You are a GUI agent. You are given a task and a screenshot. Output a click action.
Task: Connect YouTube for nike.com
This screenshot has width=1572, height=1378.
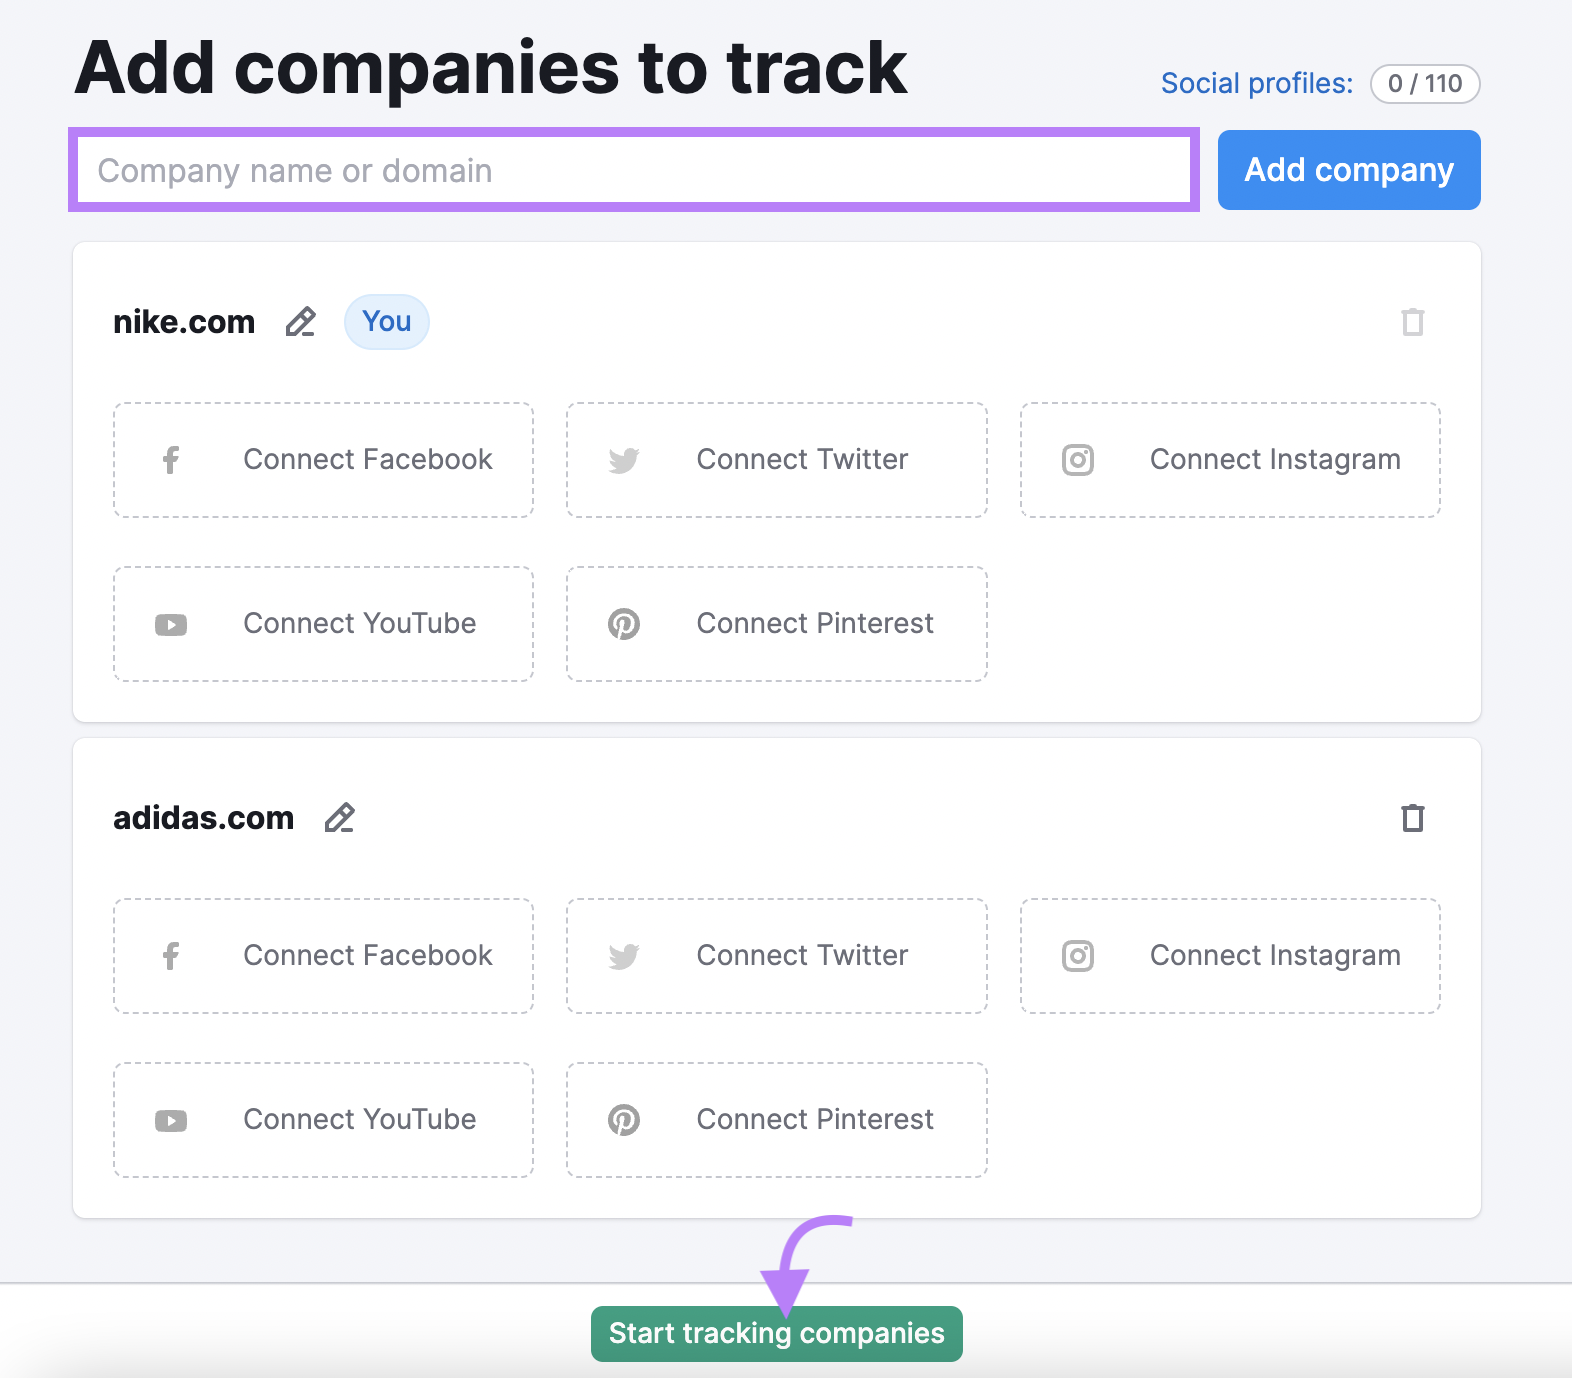pos(324,624)
